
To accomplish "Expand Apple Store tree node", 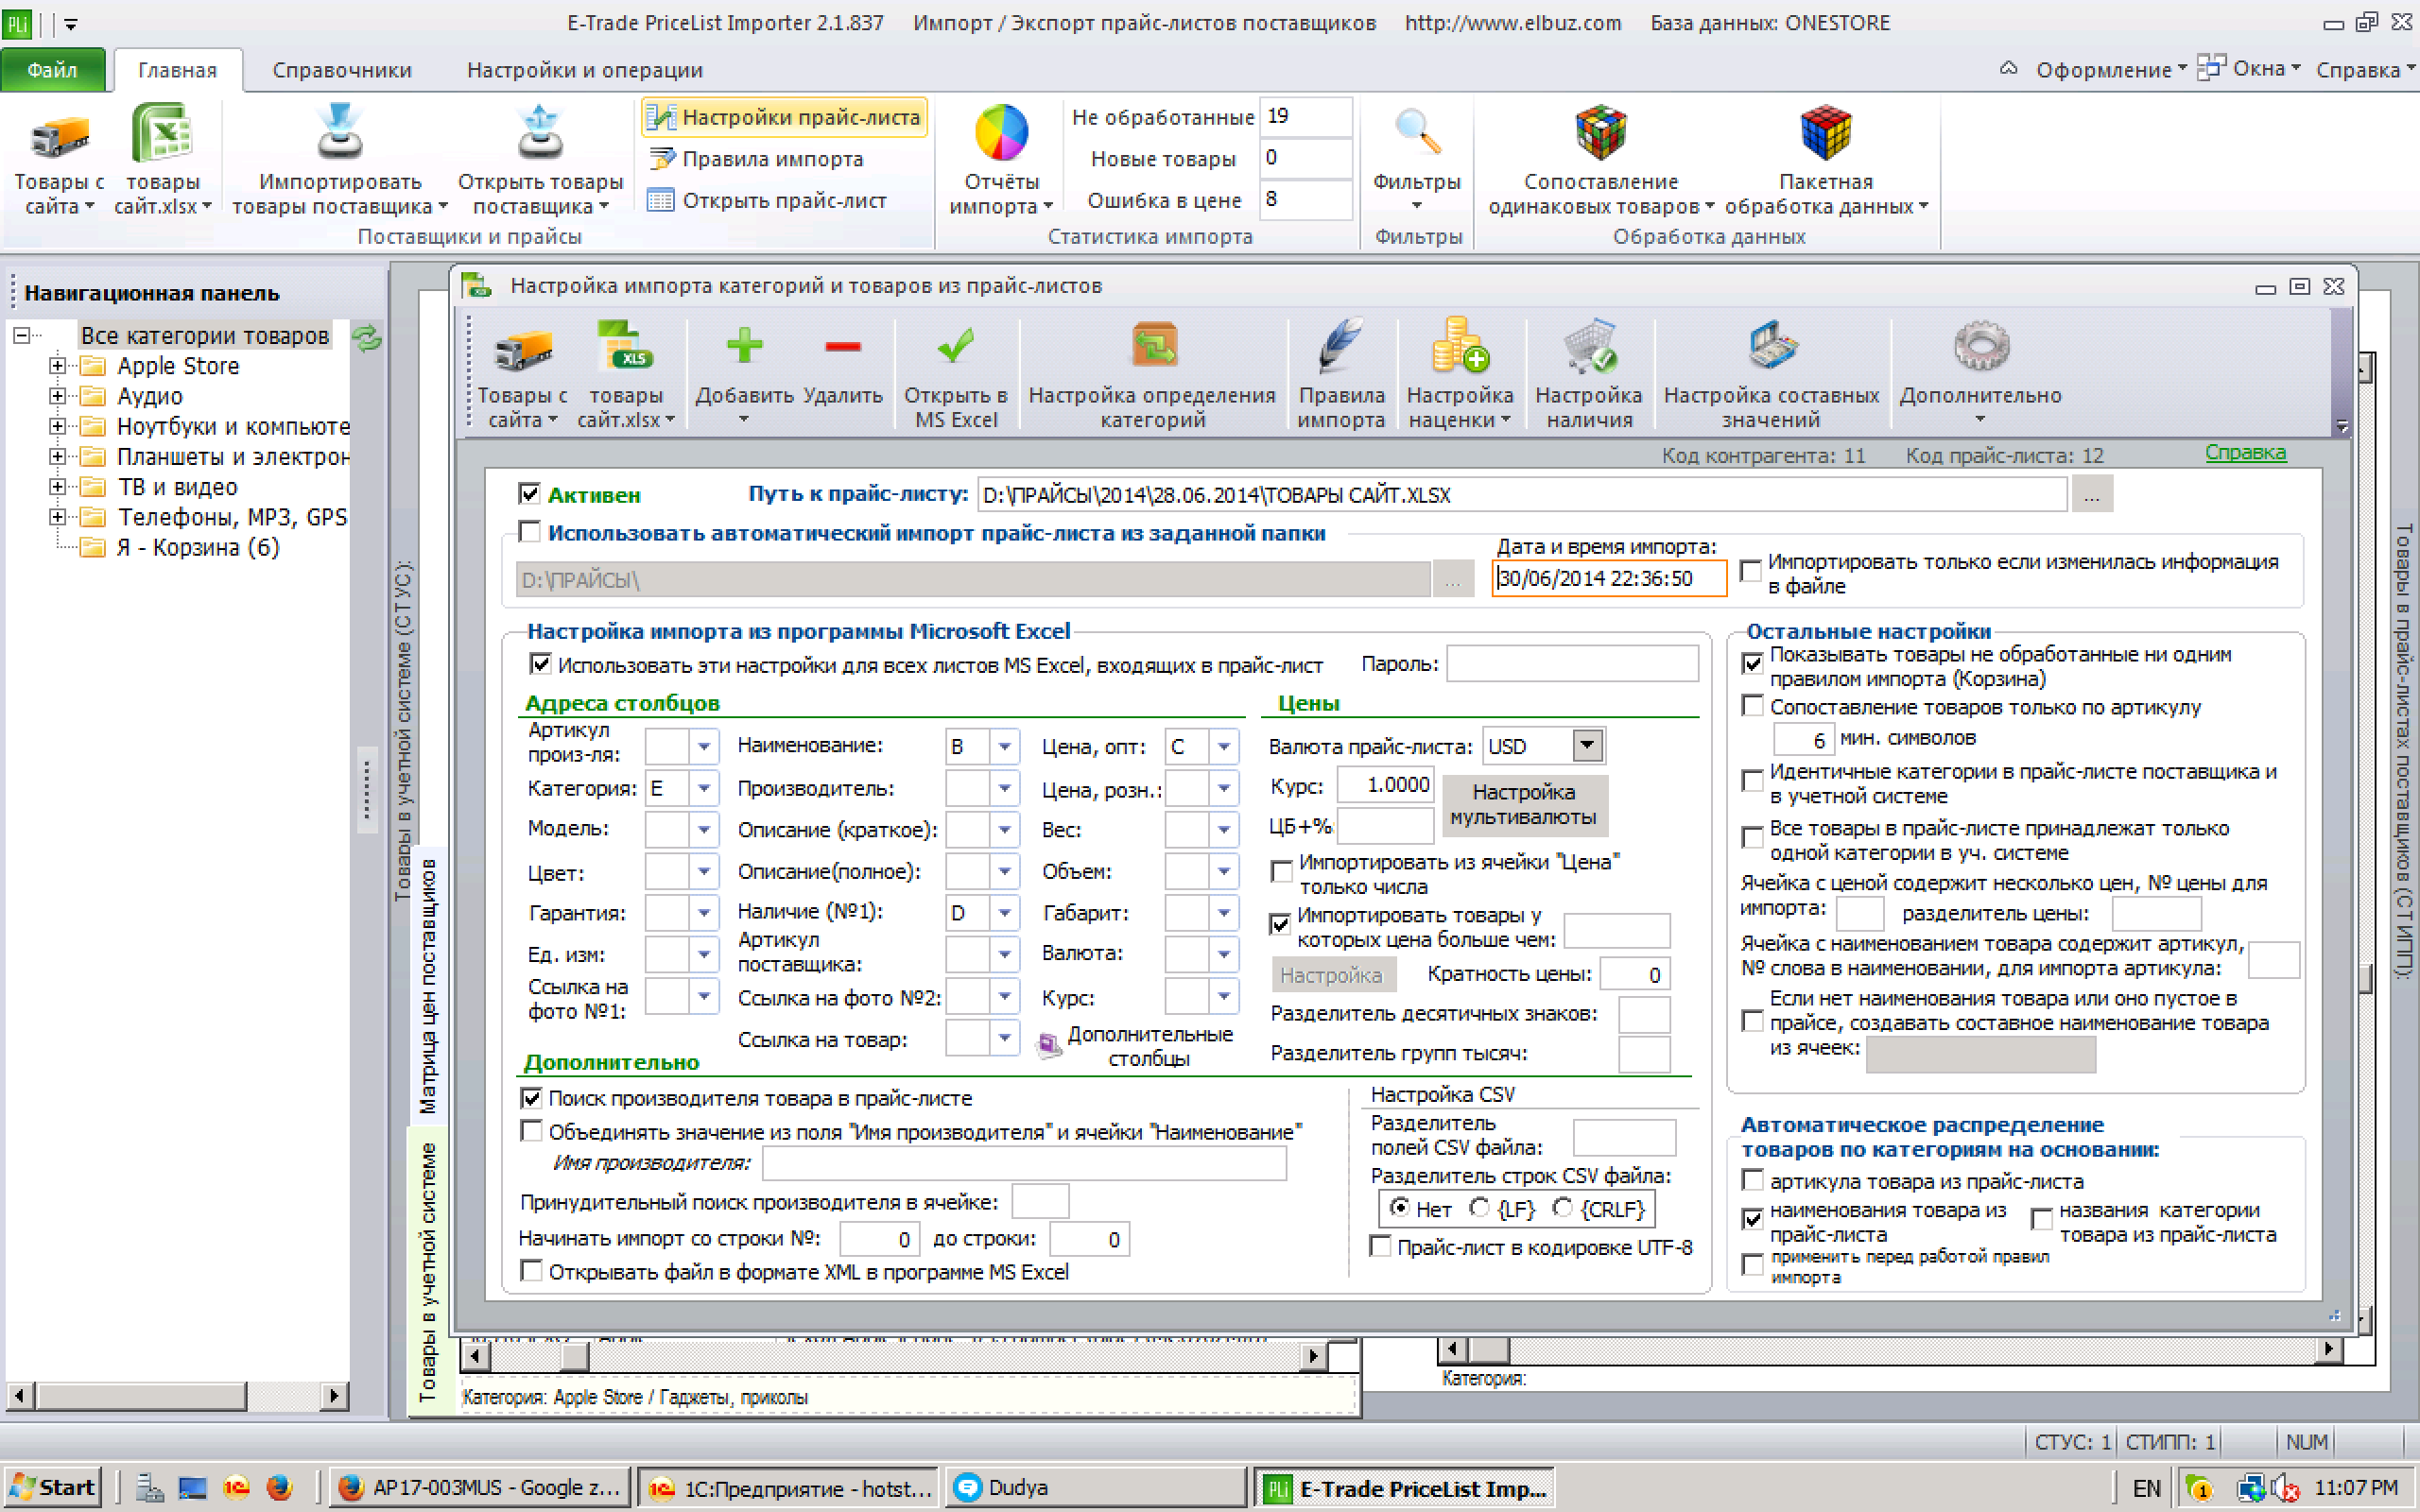I will pos(57,366).
